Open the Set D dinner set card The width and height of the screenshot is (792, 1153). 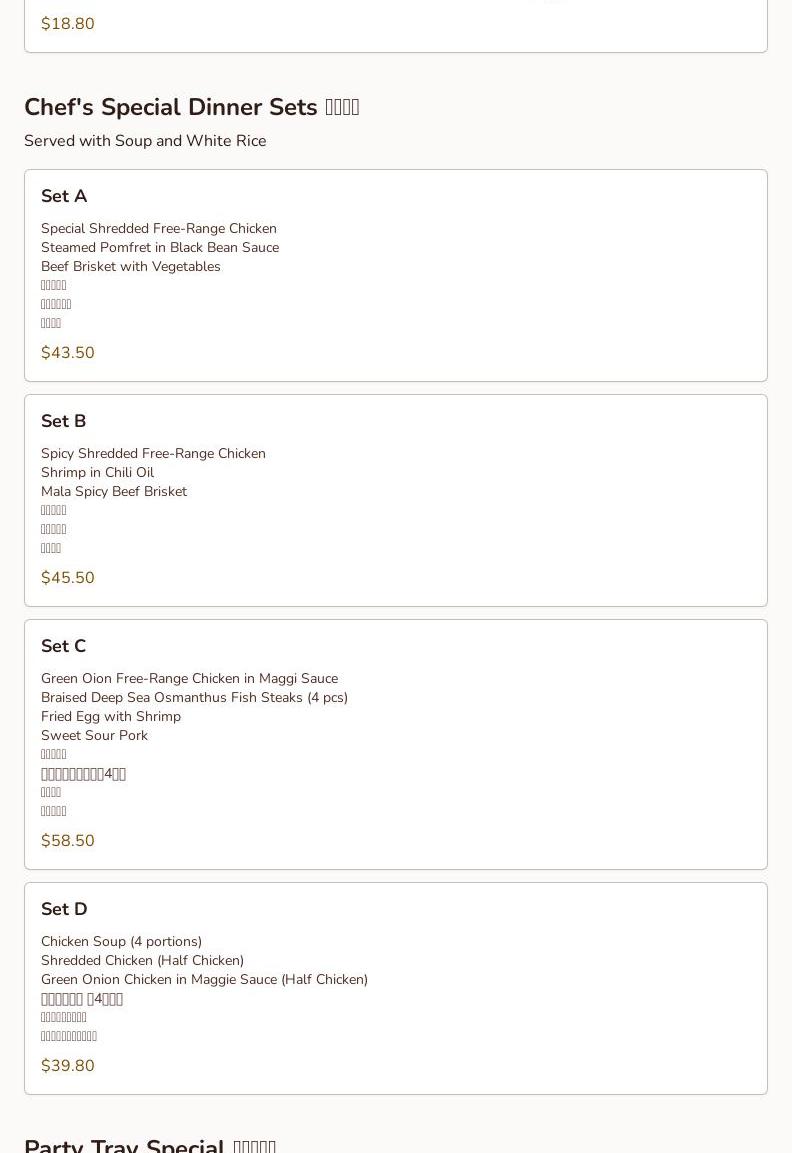396,989
